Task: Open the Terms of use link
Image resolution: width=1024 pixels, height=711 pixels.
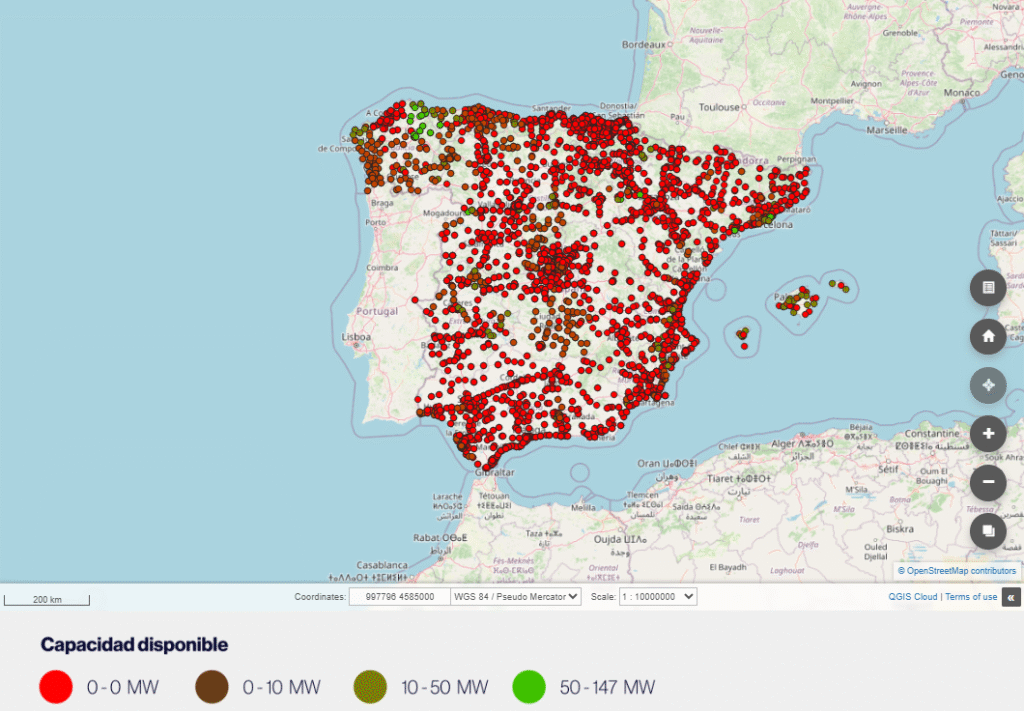Action: coord(971,597)
